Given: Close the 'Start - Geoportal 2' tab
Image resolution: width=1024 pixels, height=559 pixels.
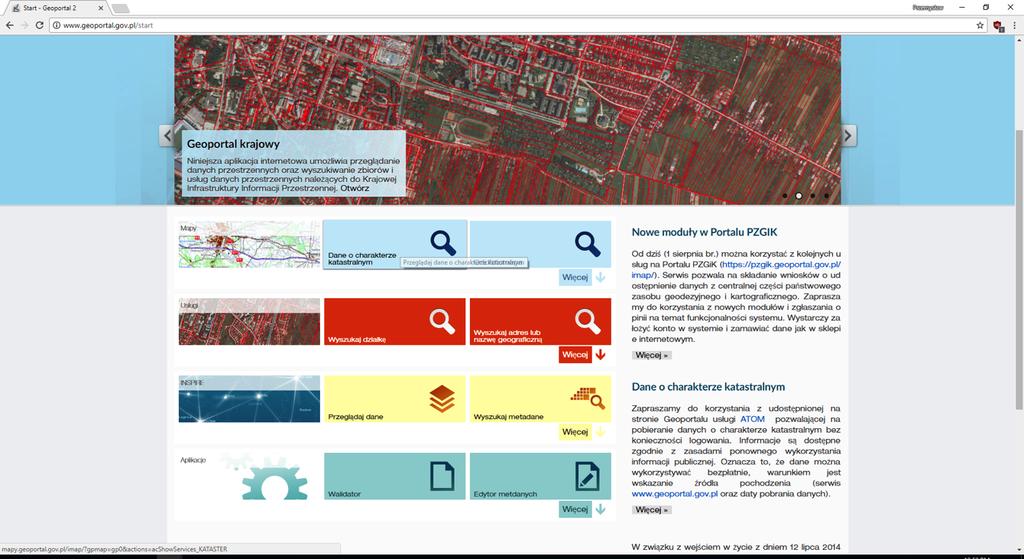Looking at the screenshot, I should 101,8.
